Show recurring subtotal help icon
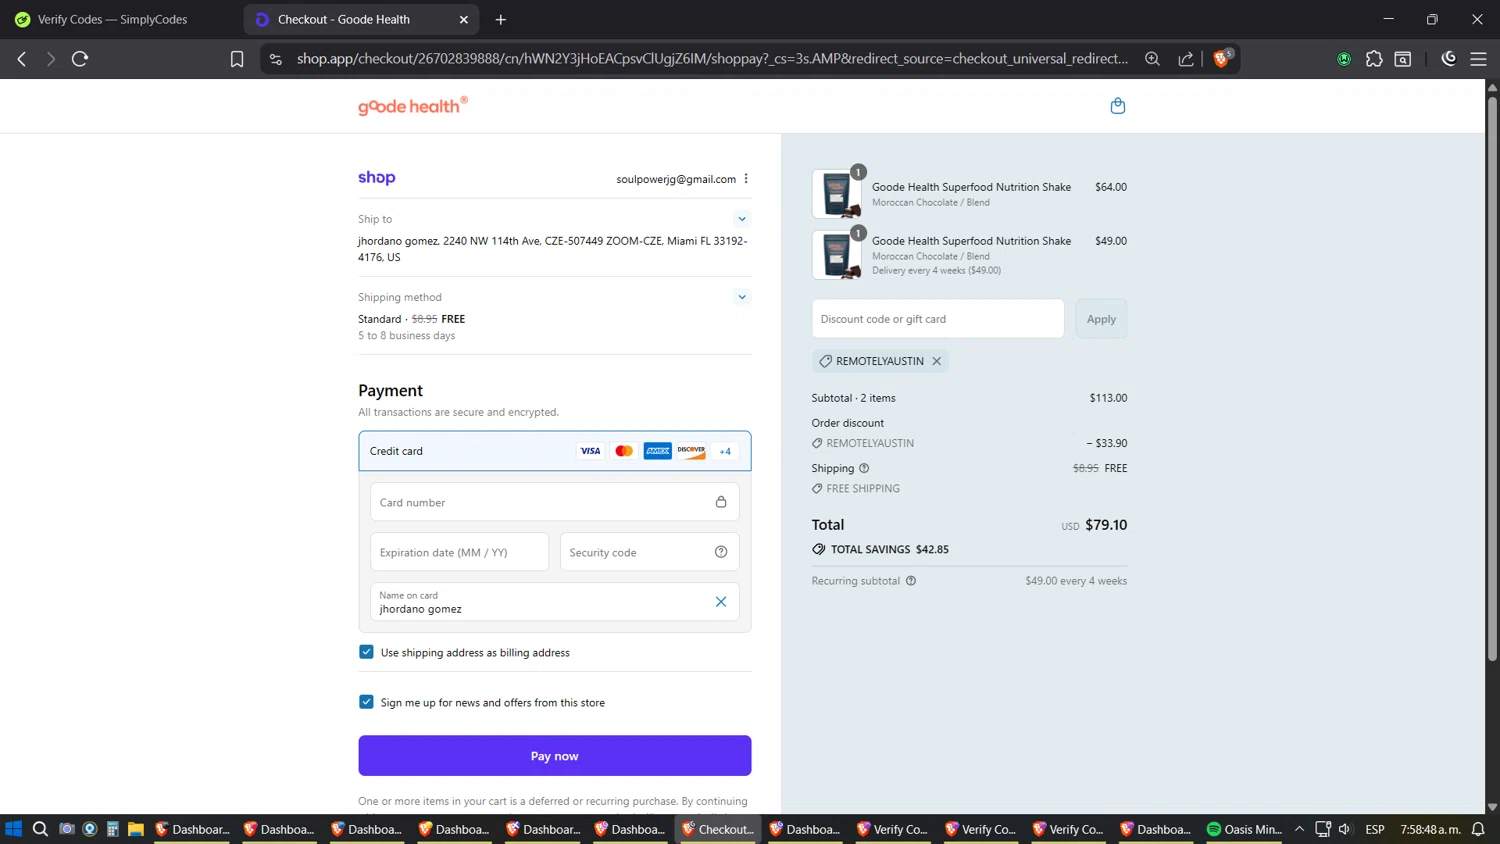Viewport: 1500px width, 844px height. [911, 581]
